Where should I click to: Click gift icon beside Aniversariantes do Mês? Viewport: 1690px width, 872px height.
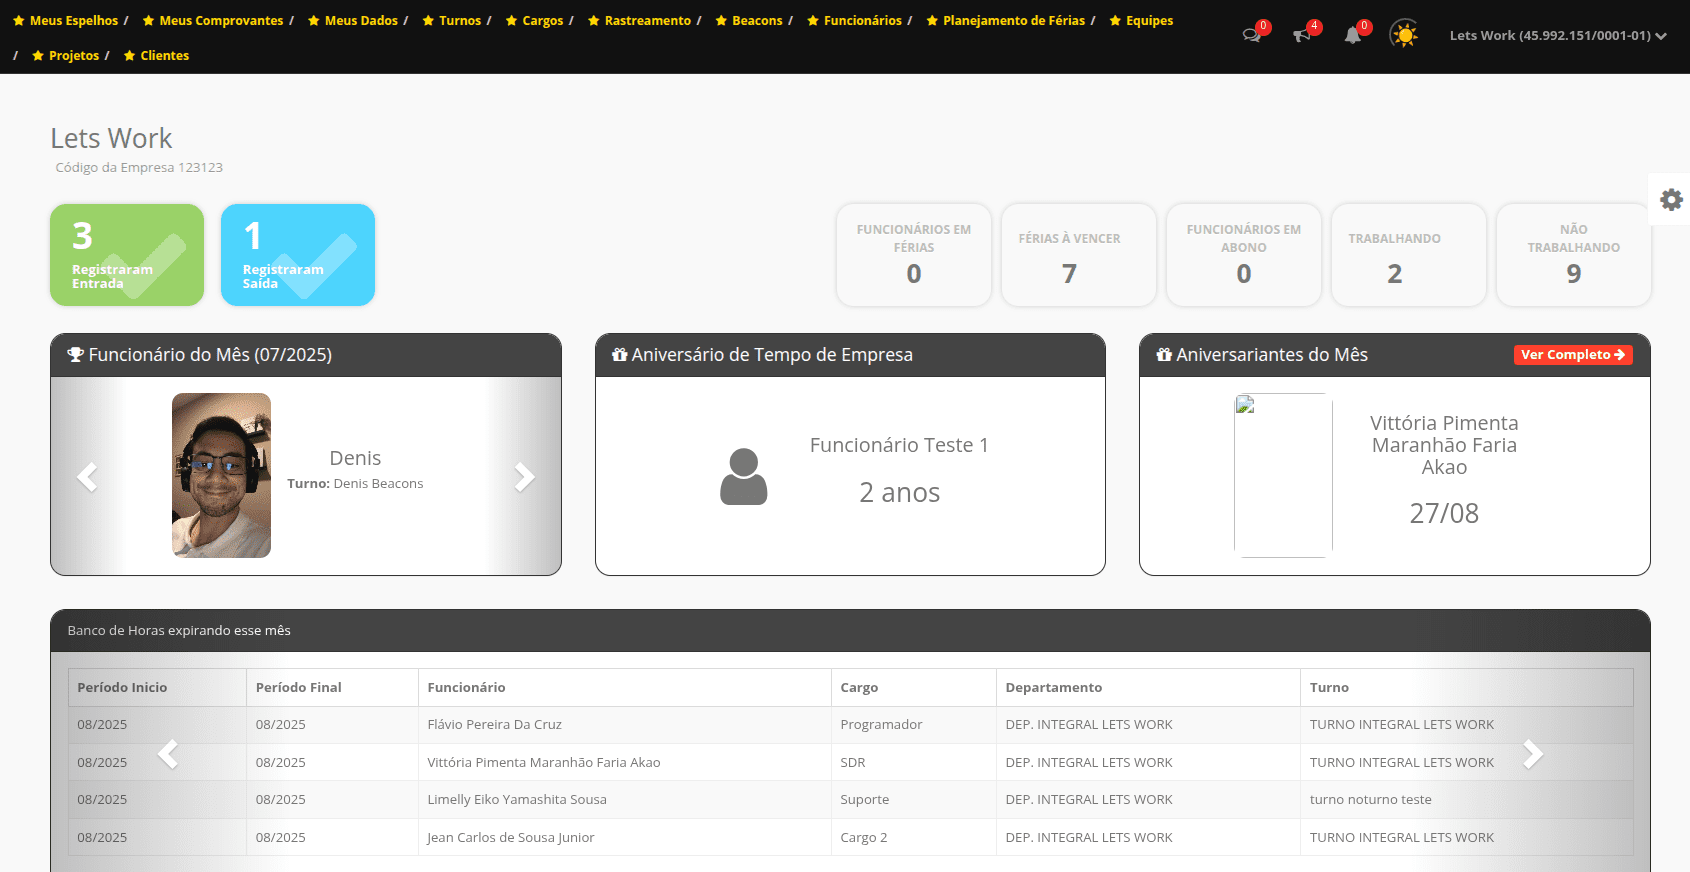[1164, 355]
